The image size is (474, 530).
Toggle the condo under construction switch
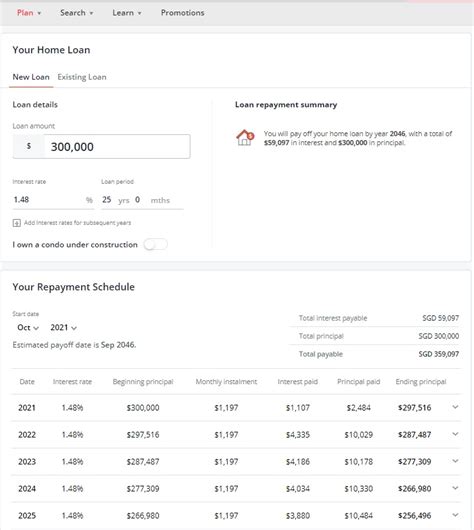click(x=155, y=244)
